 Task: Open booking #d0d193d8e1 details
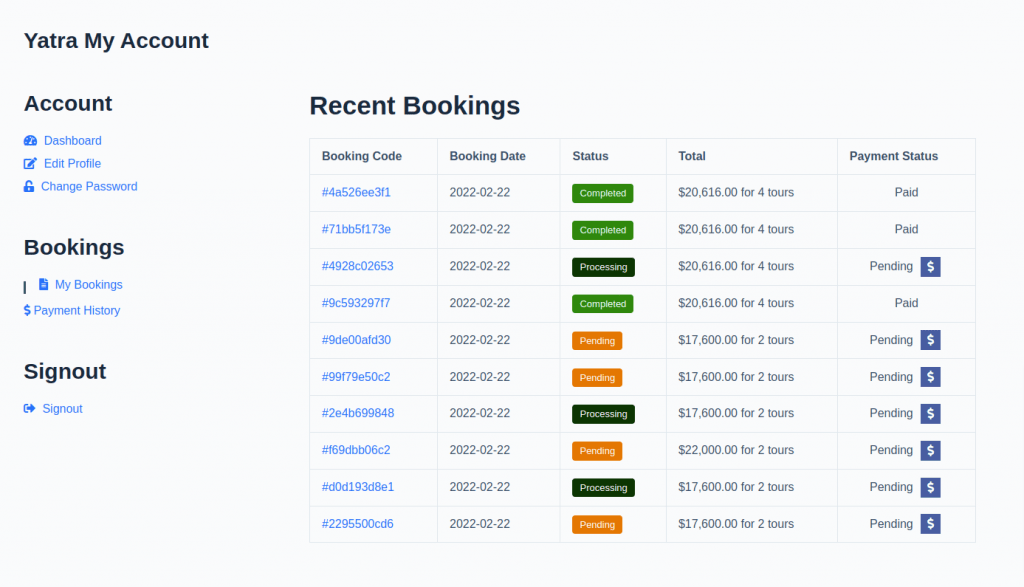356,487
